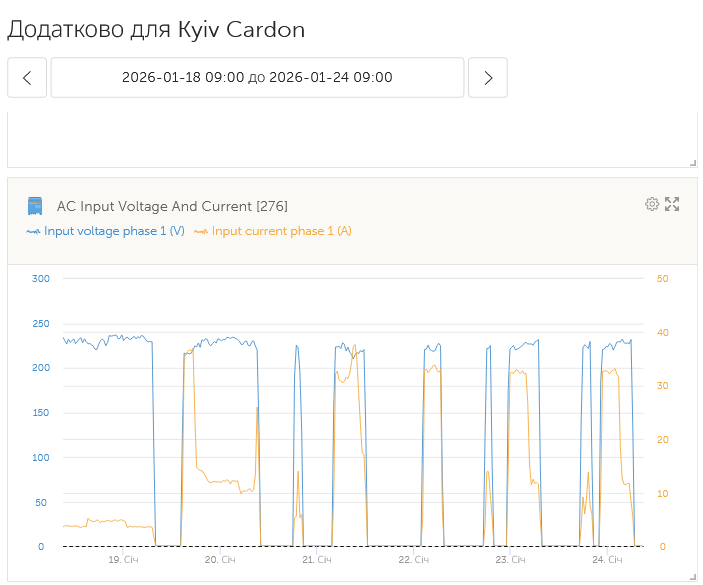Click the orange current legend line marker

[201, 231]
